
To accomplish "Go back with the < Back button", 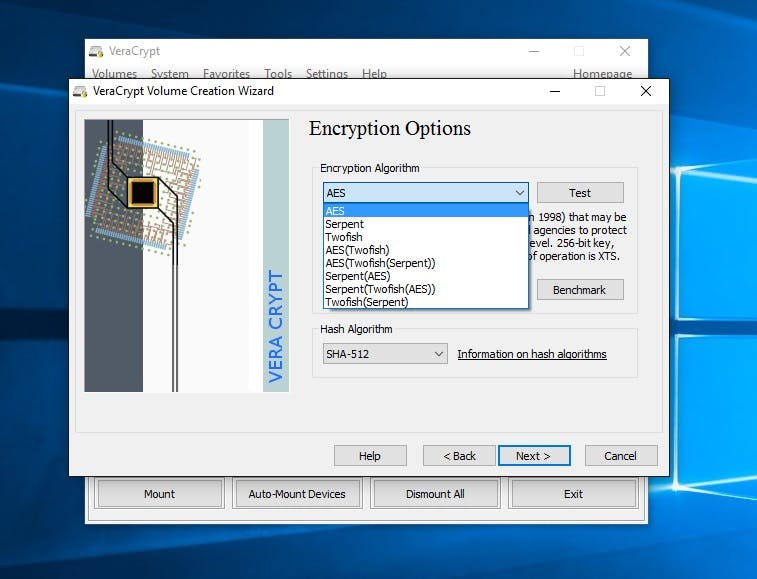I will coord(459,456).
